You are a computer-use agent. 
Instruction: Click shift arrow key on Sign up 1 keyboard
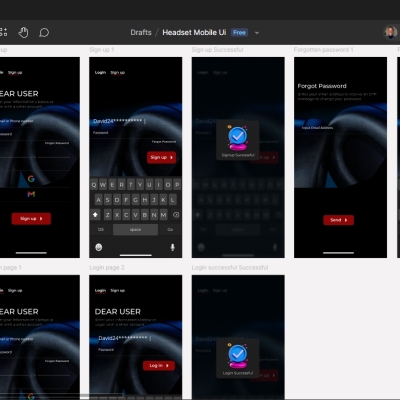point(95,215)
